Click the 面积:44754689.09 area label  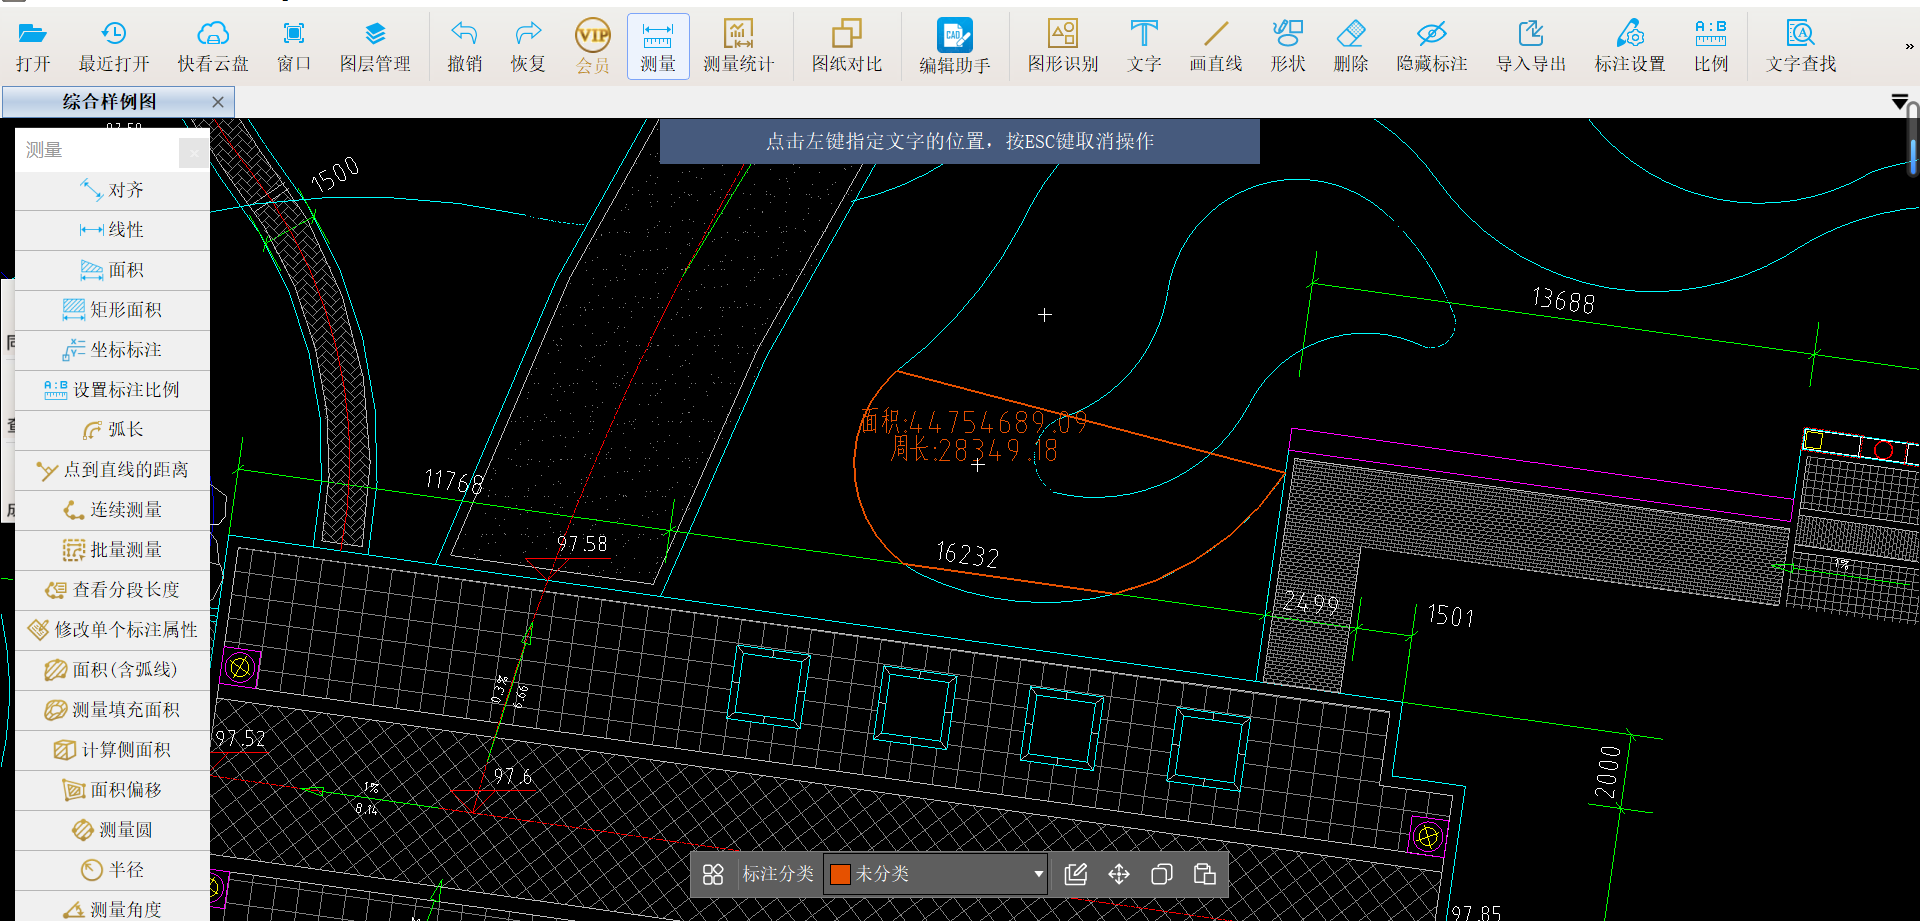pyautogui.click(x=973, y=422)
